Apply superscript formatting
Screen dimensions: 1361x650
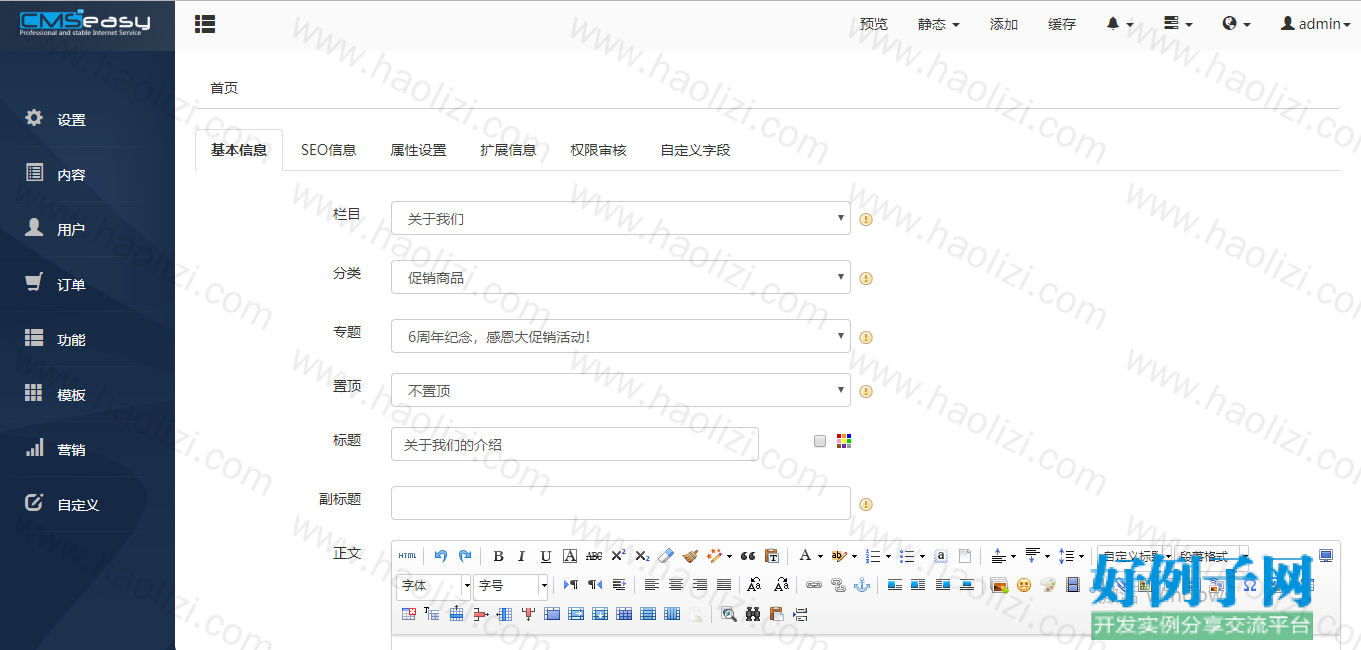(618, 556)
